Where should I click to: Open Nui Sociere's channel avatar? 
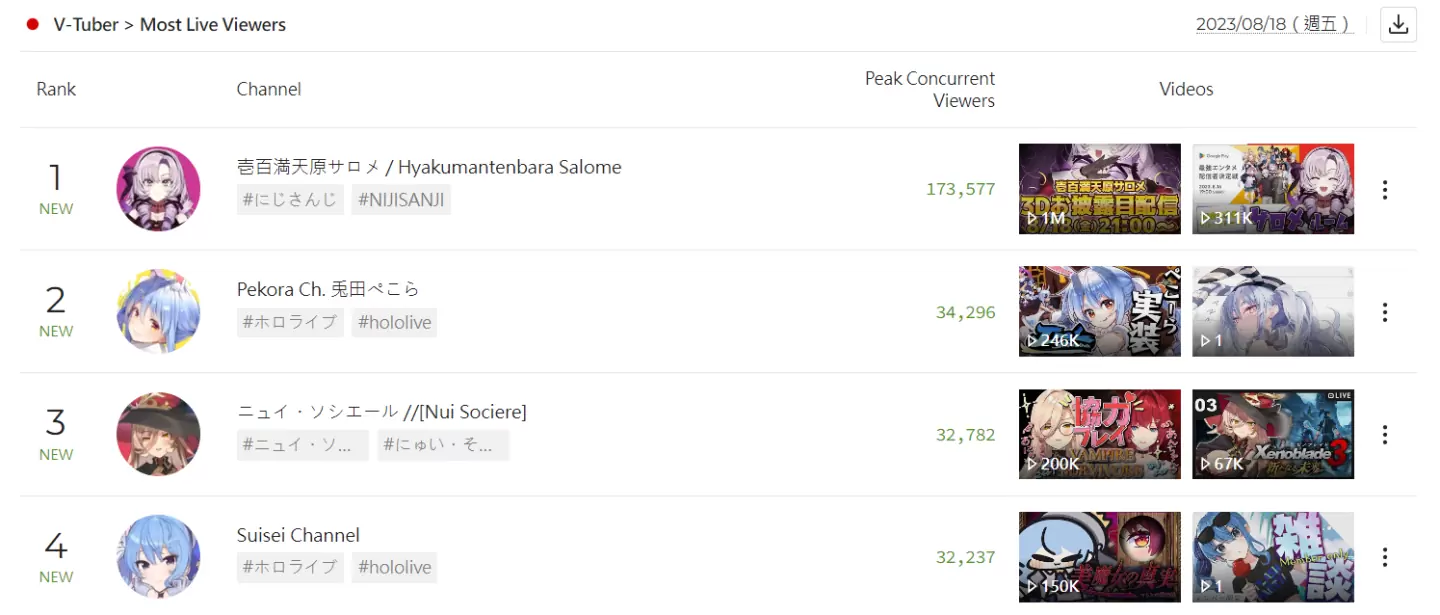158,434
